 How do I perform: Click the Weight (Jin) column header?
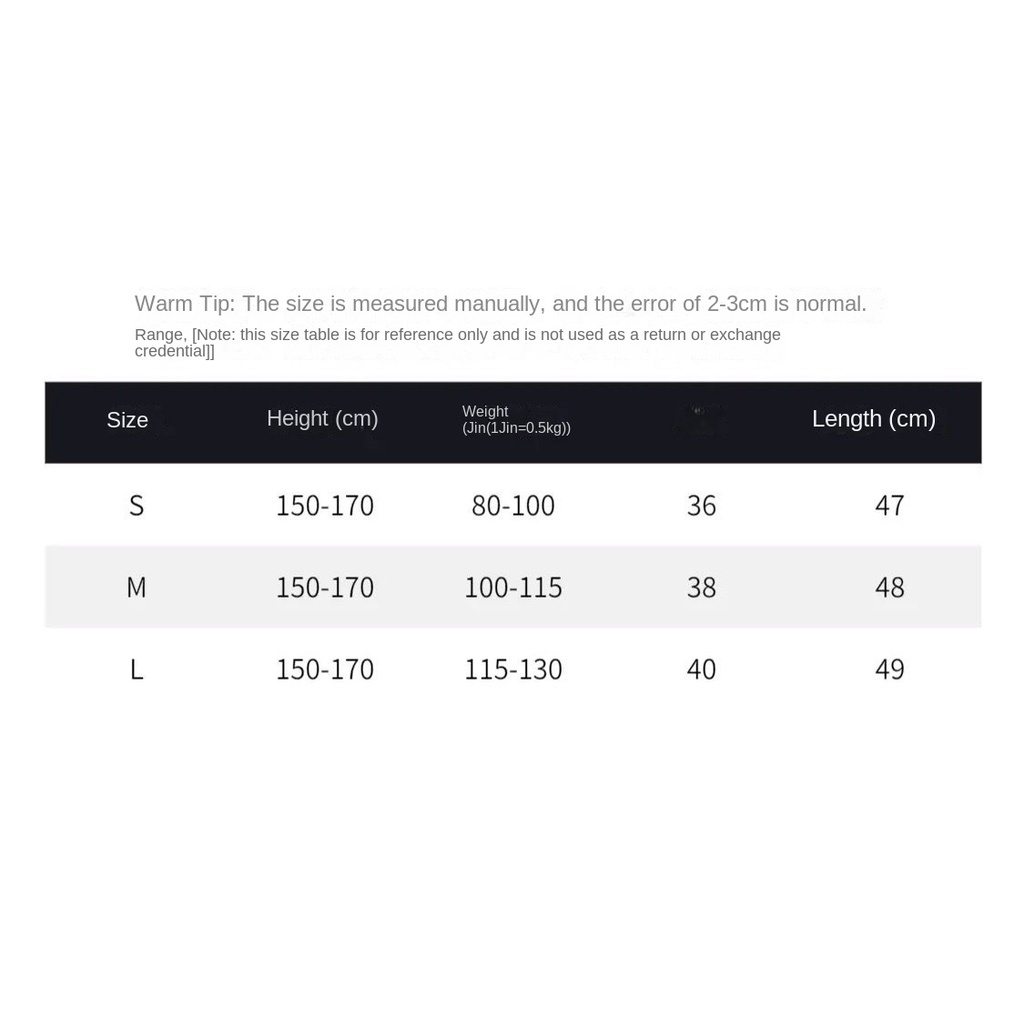[x=516, y=420]
